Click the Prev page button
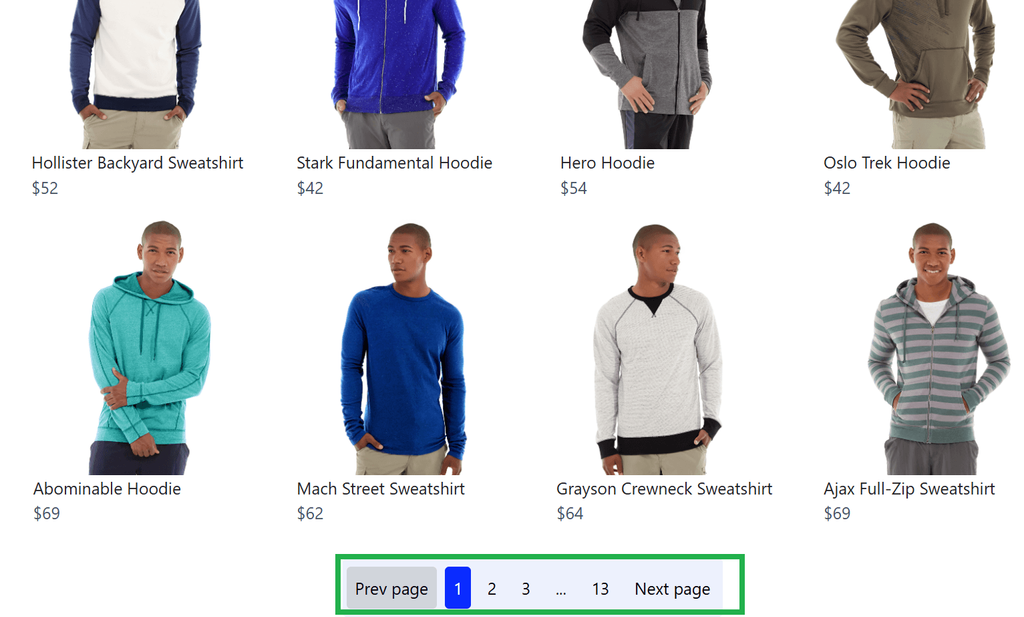Viewport: 1024px width, 617px height. pos(391,588)
